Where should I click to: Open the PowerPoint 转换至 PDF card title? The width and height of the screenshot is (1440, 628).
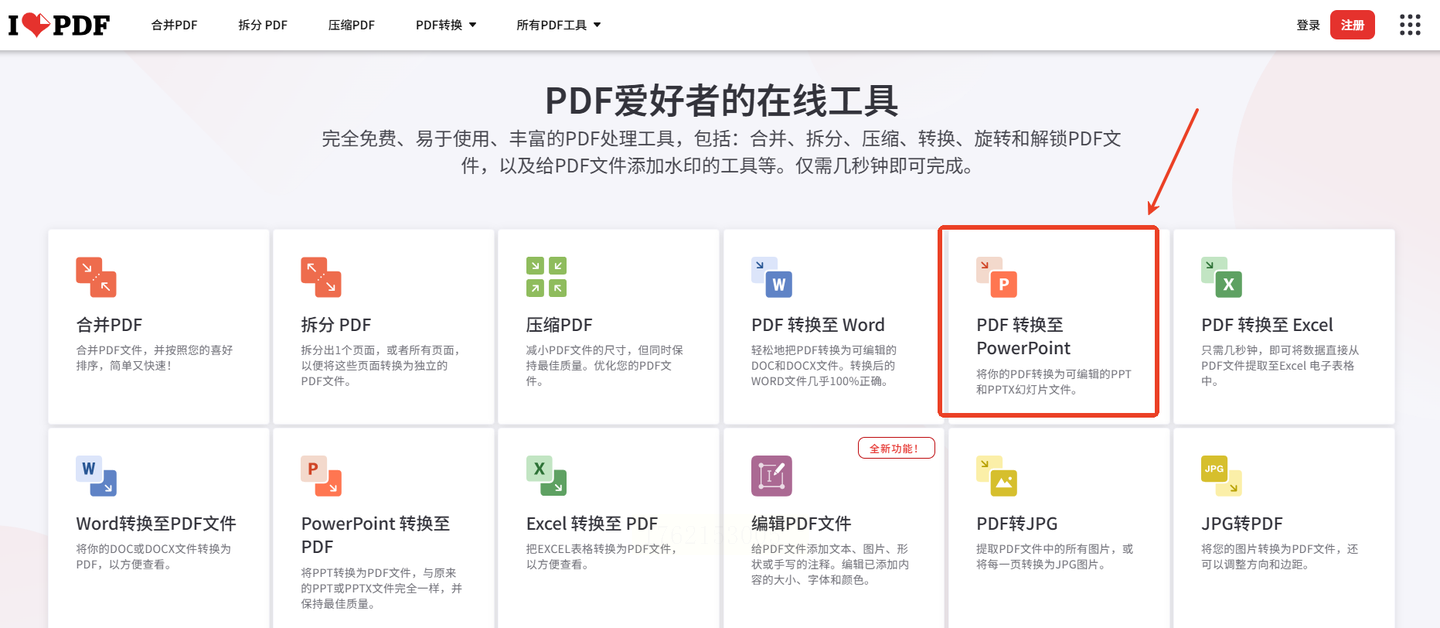click(376, 535)
